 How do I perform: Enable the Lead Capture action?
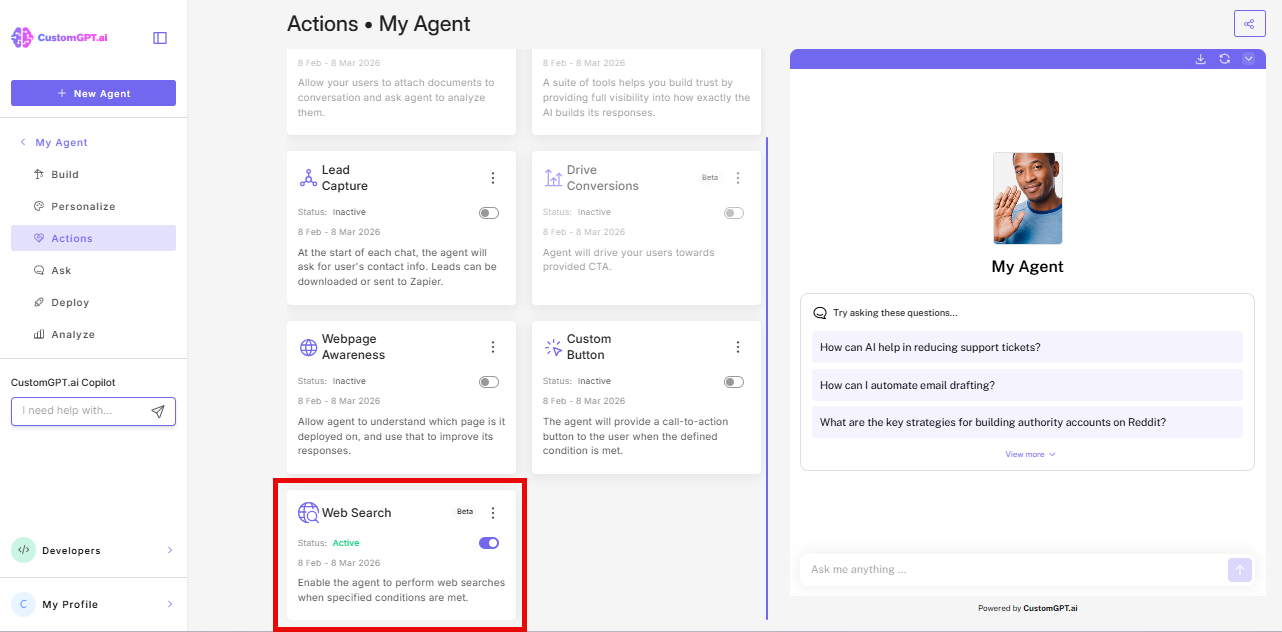pyautogui.click(x=488, y=212)
